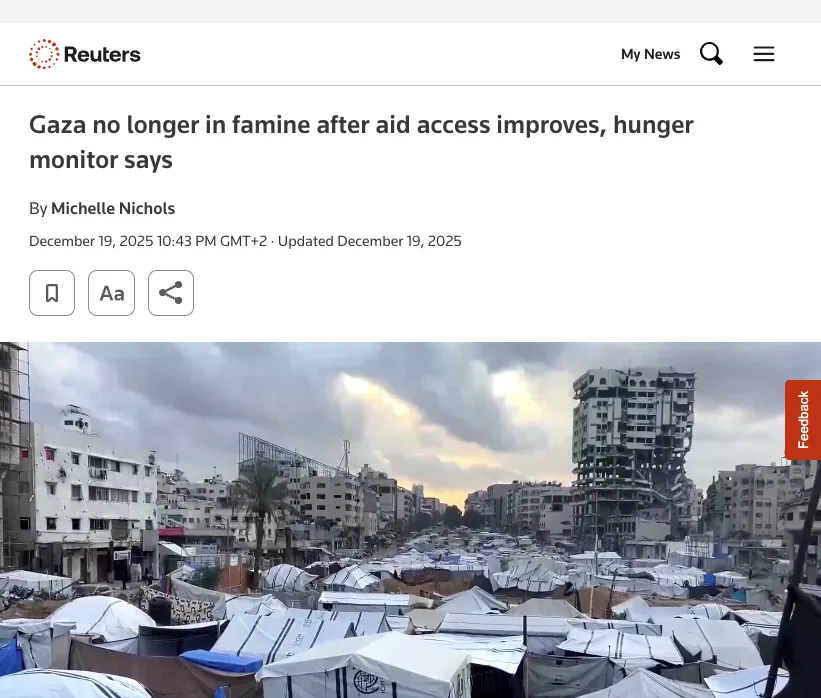The image size is (821, 698).
Task: Open the hamburger menu icon
Action: tap(764, 54)
